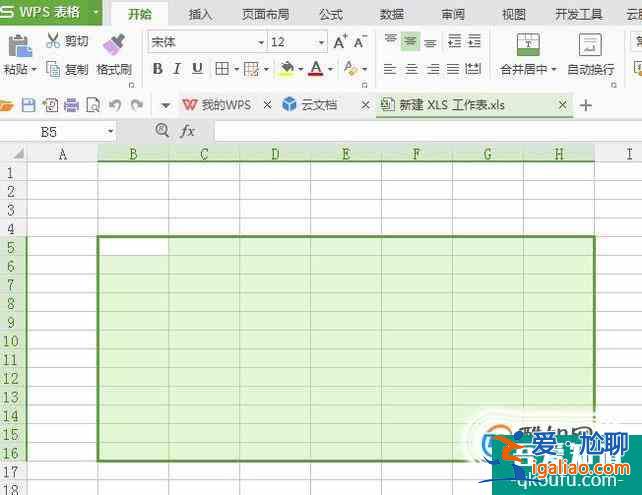Open the 数据 ribbon tab

(x=391, y=14)
